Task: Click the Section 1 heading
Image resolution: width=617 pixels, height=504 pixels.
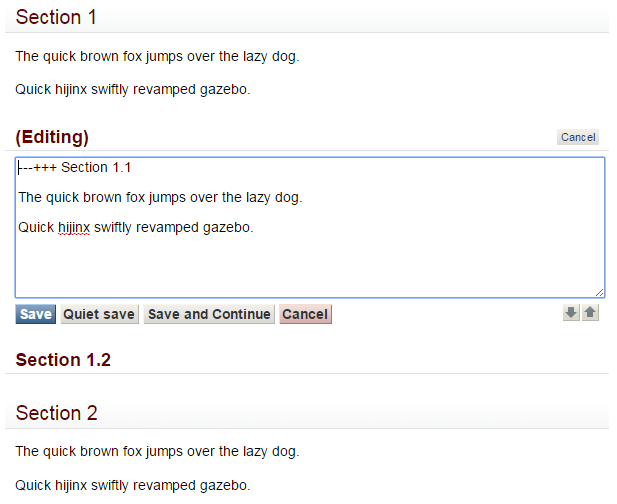Action: coord(56,17)
